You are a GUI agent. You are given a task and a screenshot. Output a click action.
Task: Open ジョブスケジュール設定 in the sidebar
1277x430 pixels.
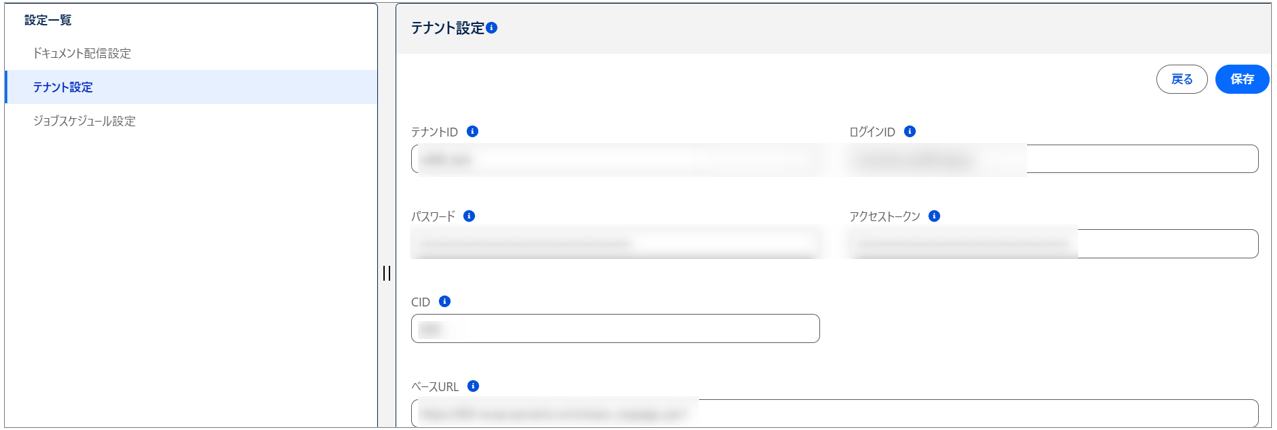84,121
